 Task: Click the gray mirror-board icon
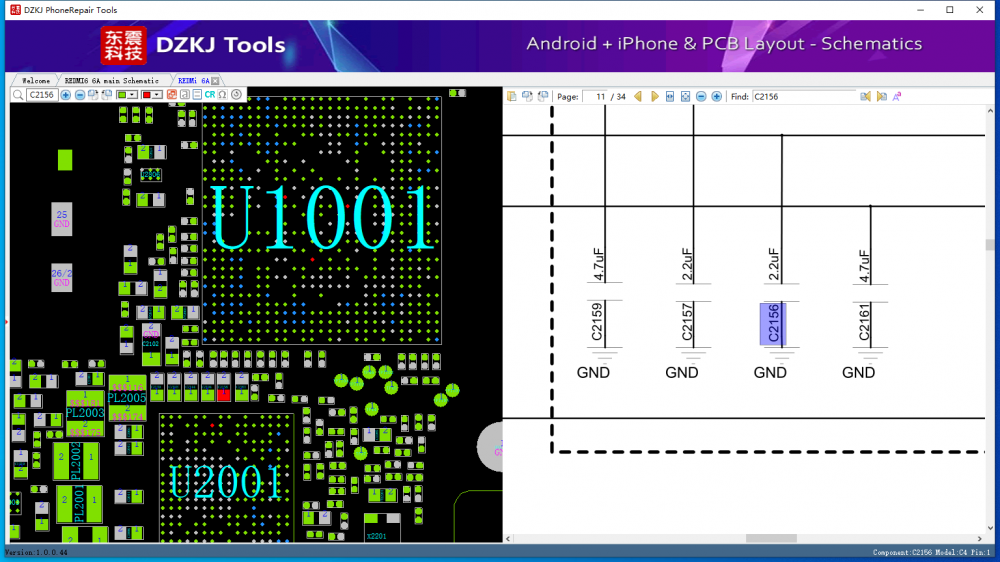click(185, 95)
